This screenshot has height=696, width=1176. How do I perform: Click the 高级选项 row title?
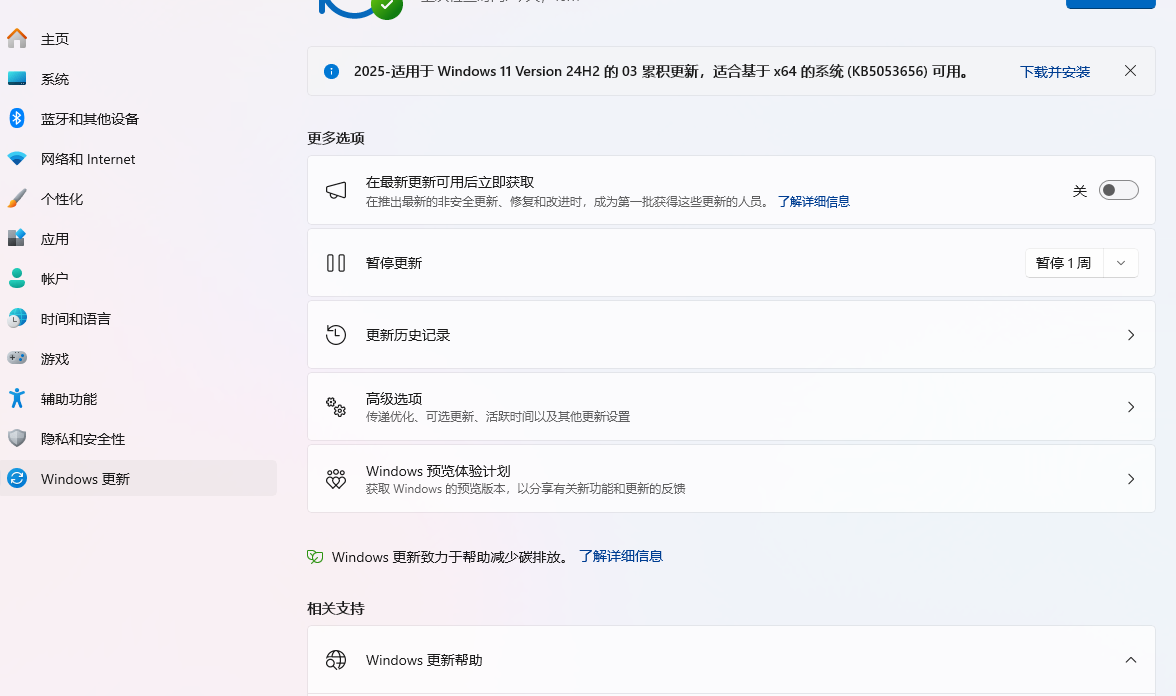pos(394,399)
